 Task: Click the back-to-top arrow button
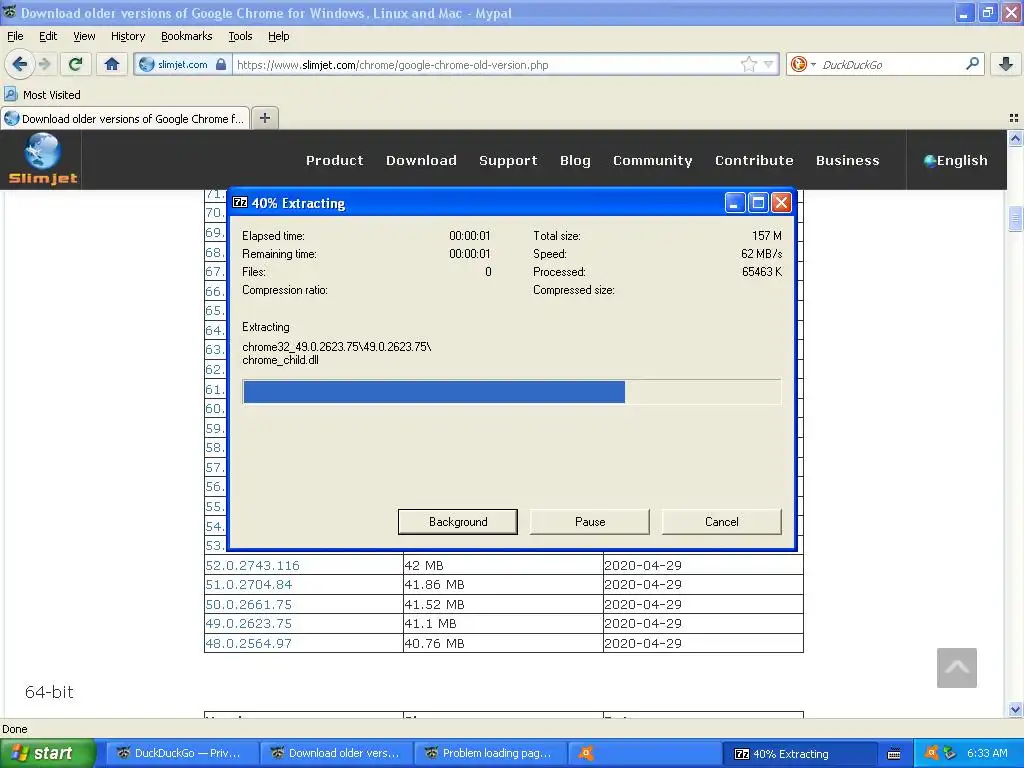click(x=957, y=667)
